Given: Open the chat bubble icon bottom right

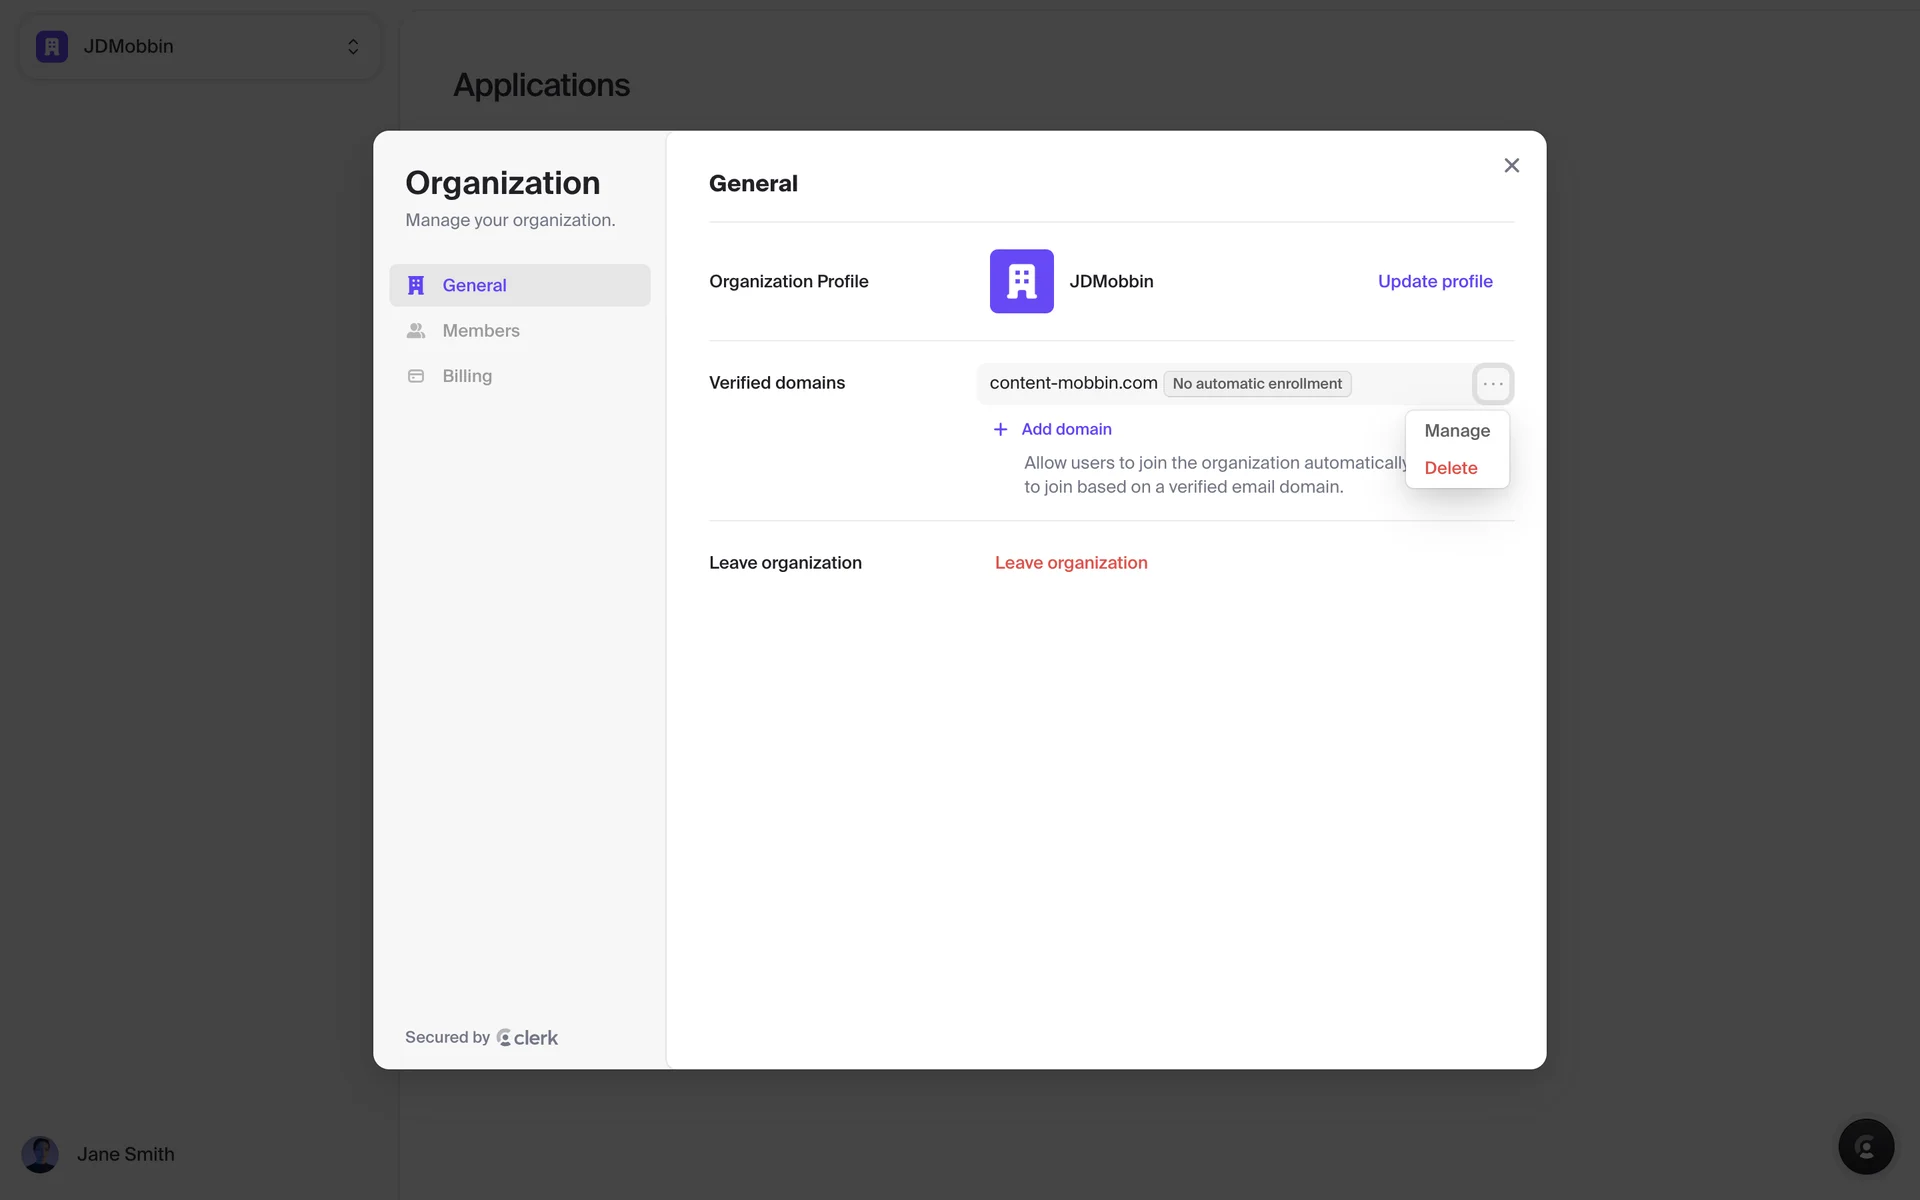Looking at the screenshot, I should click(x=1865, y=1146).
